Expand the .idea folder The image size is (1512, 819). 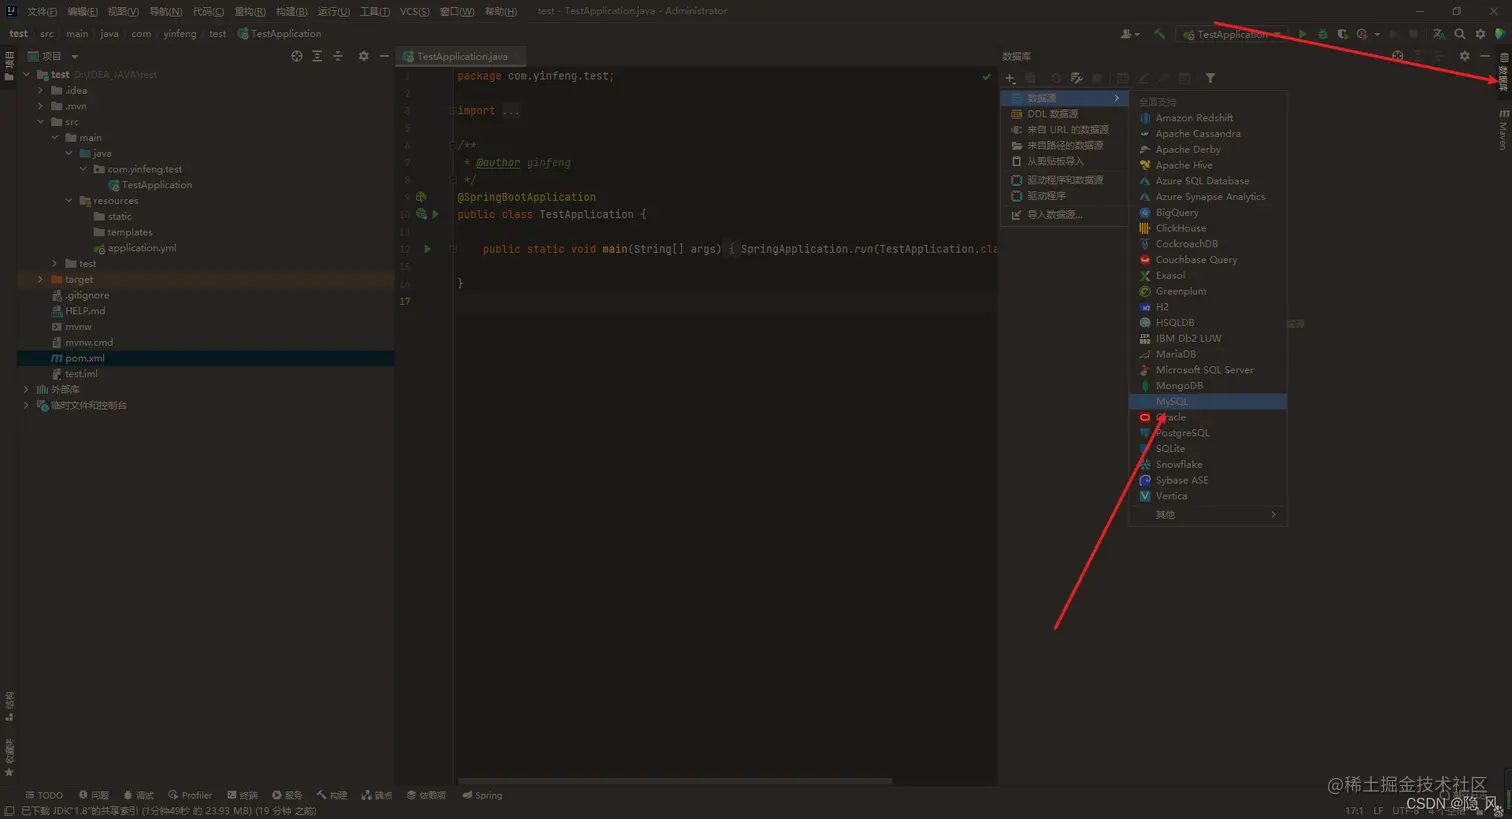[x=41, y=91]
